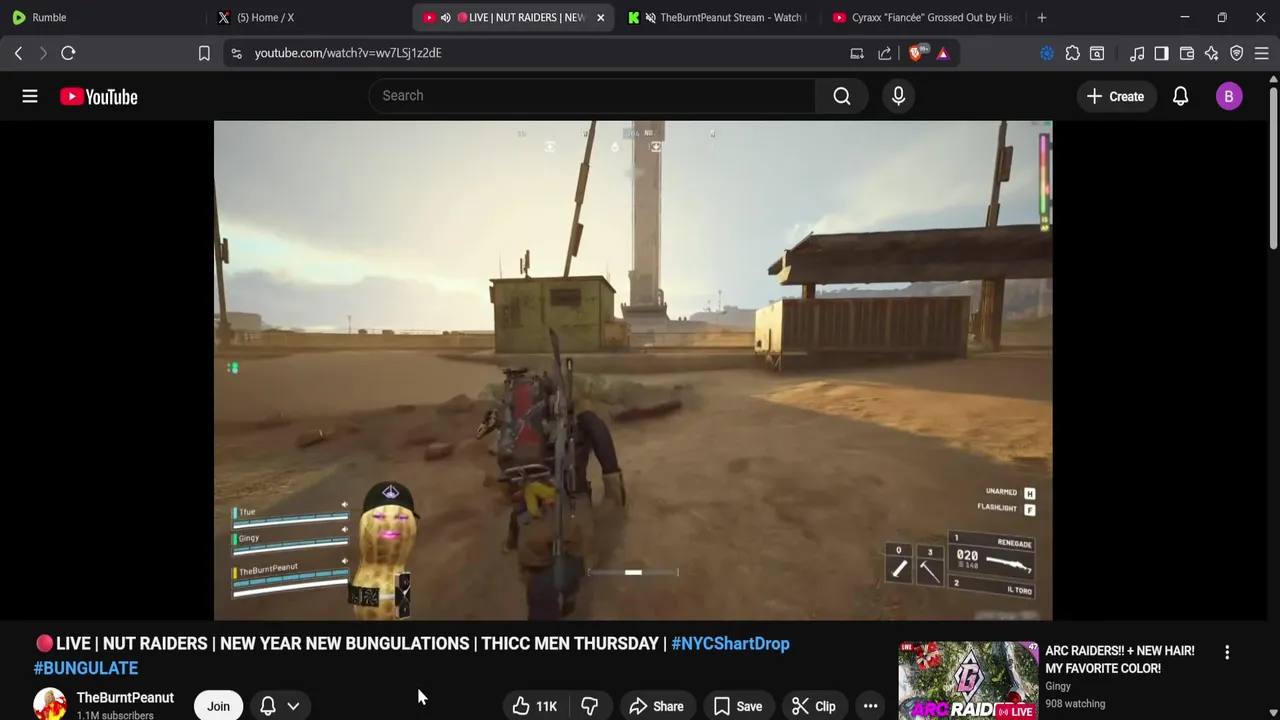Open options menu for Gingy live recommendation
The height and width of the screenshot is (720, 1280).
pos(1227,652)
